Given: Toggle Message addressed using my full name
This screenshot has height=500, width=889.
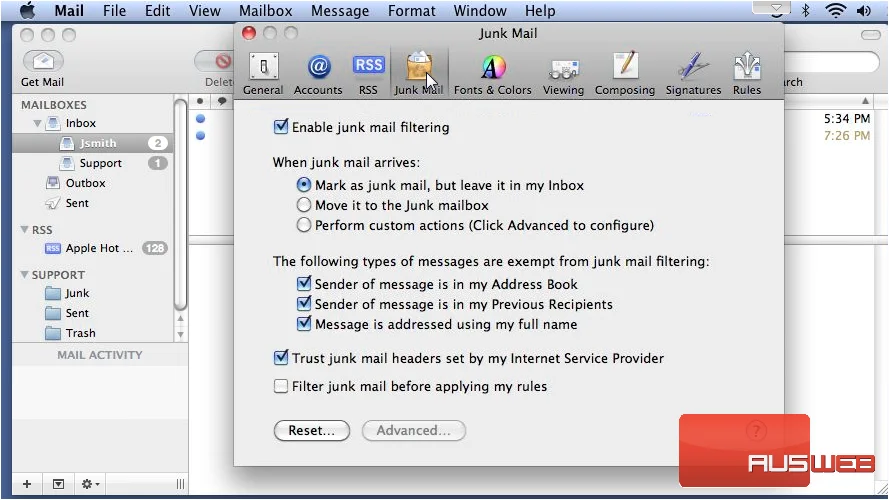Looking at the screenshot, I should [304, 323].
